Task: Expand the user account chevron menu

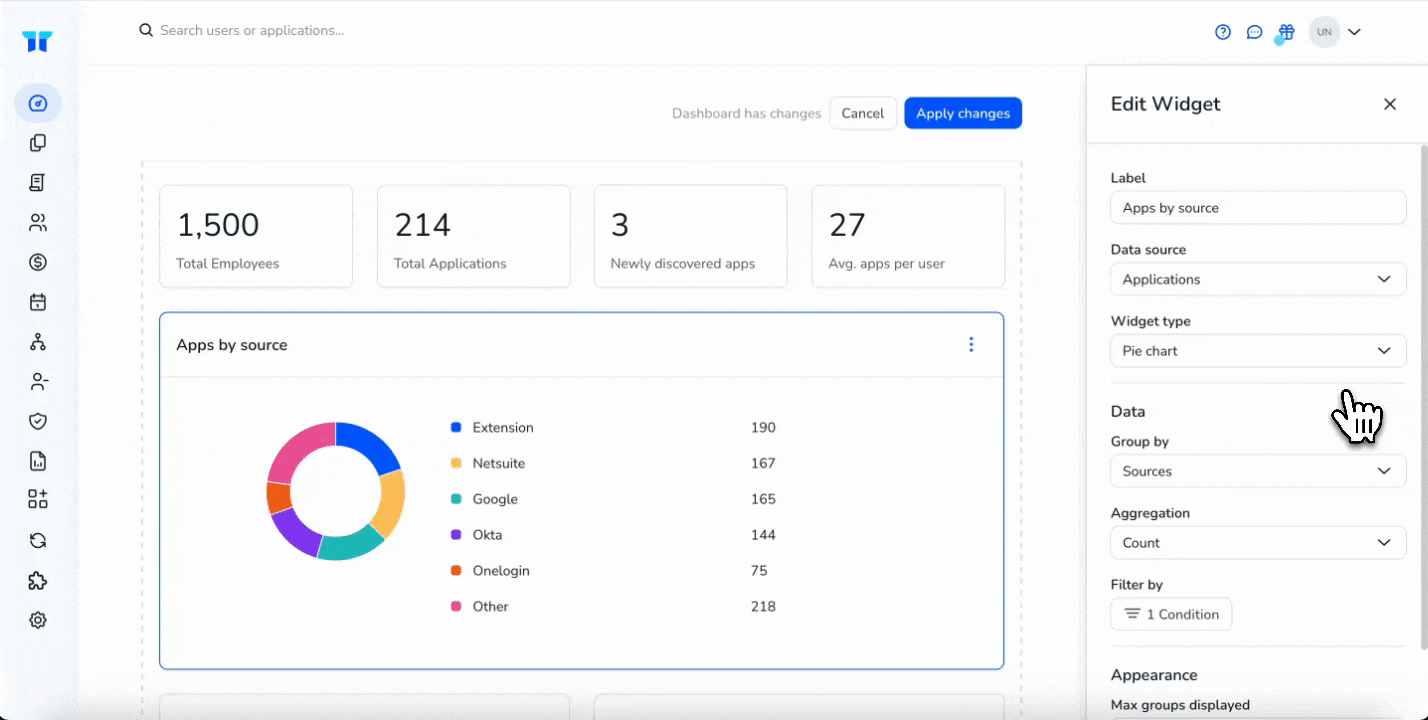Action: [1354, 32]
